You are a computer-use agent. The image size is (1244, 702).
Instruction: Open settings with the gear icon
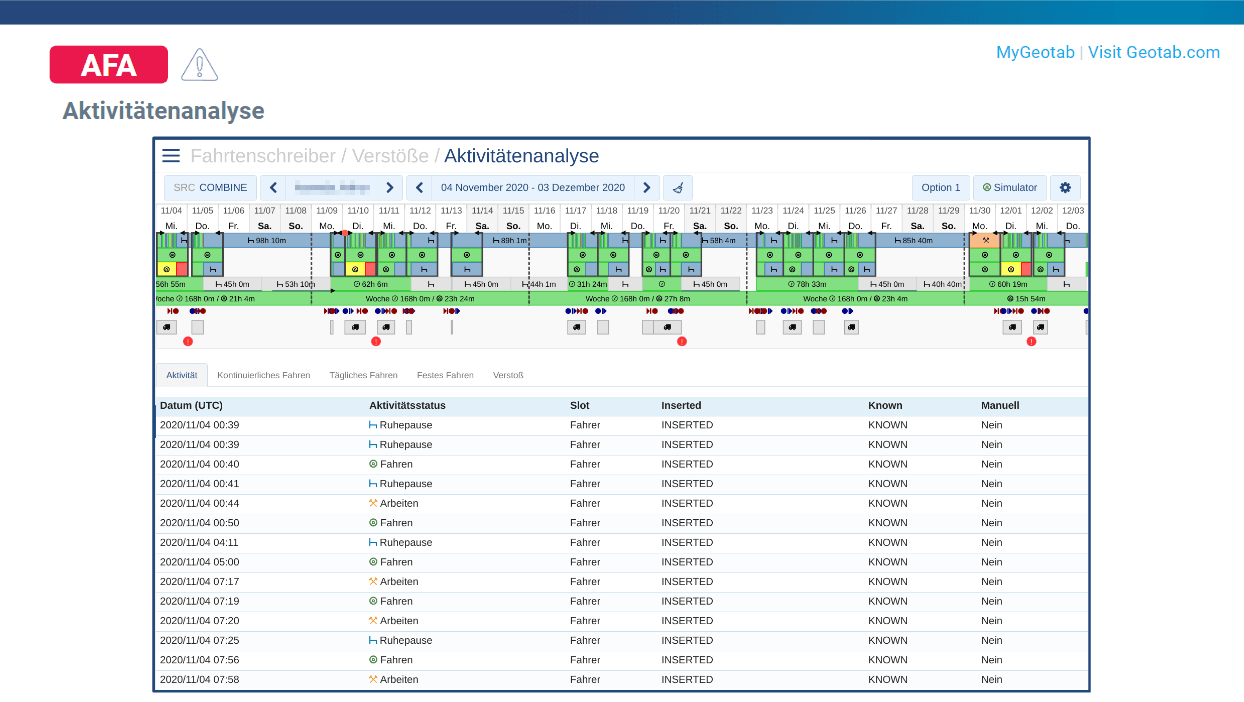tap(1065, 188)
